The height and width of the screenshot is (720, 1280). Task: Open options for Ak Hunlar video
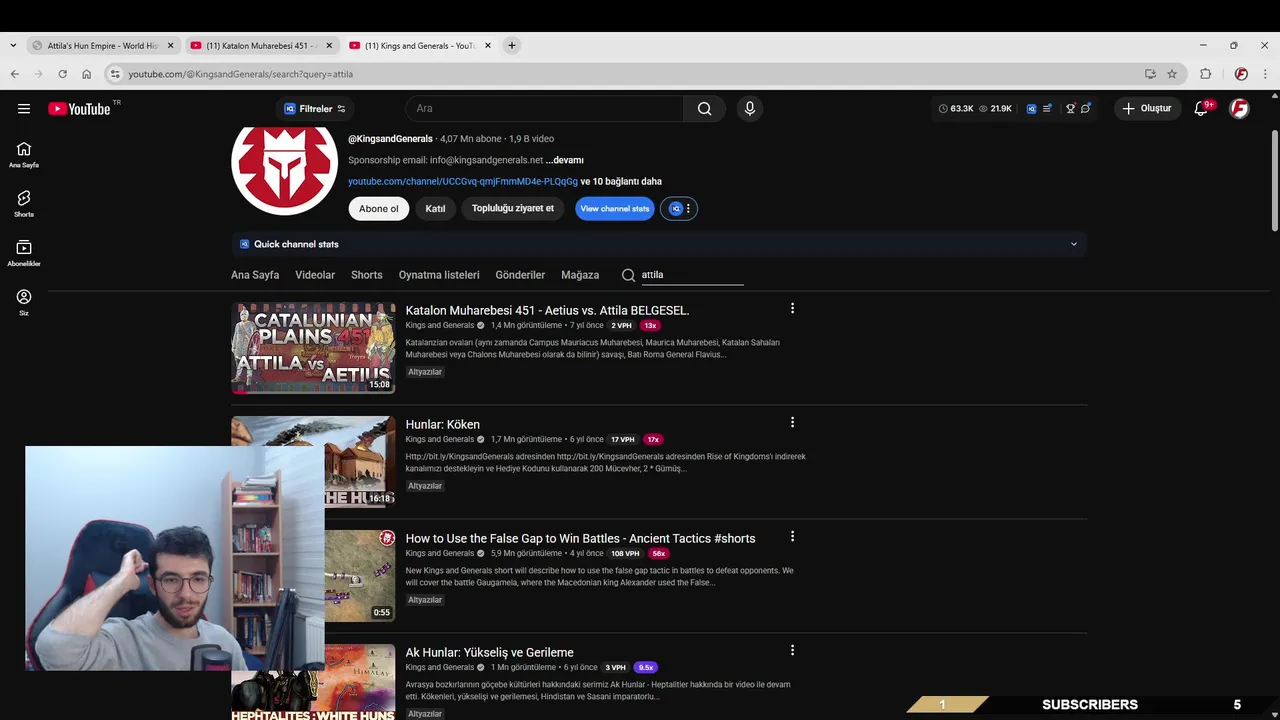click(792, 651)
